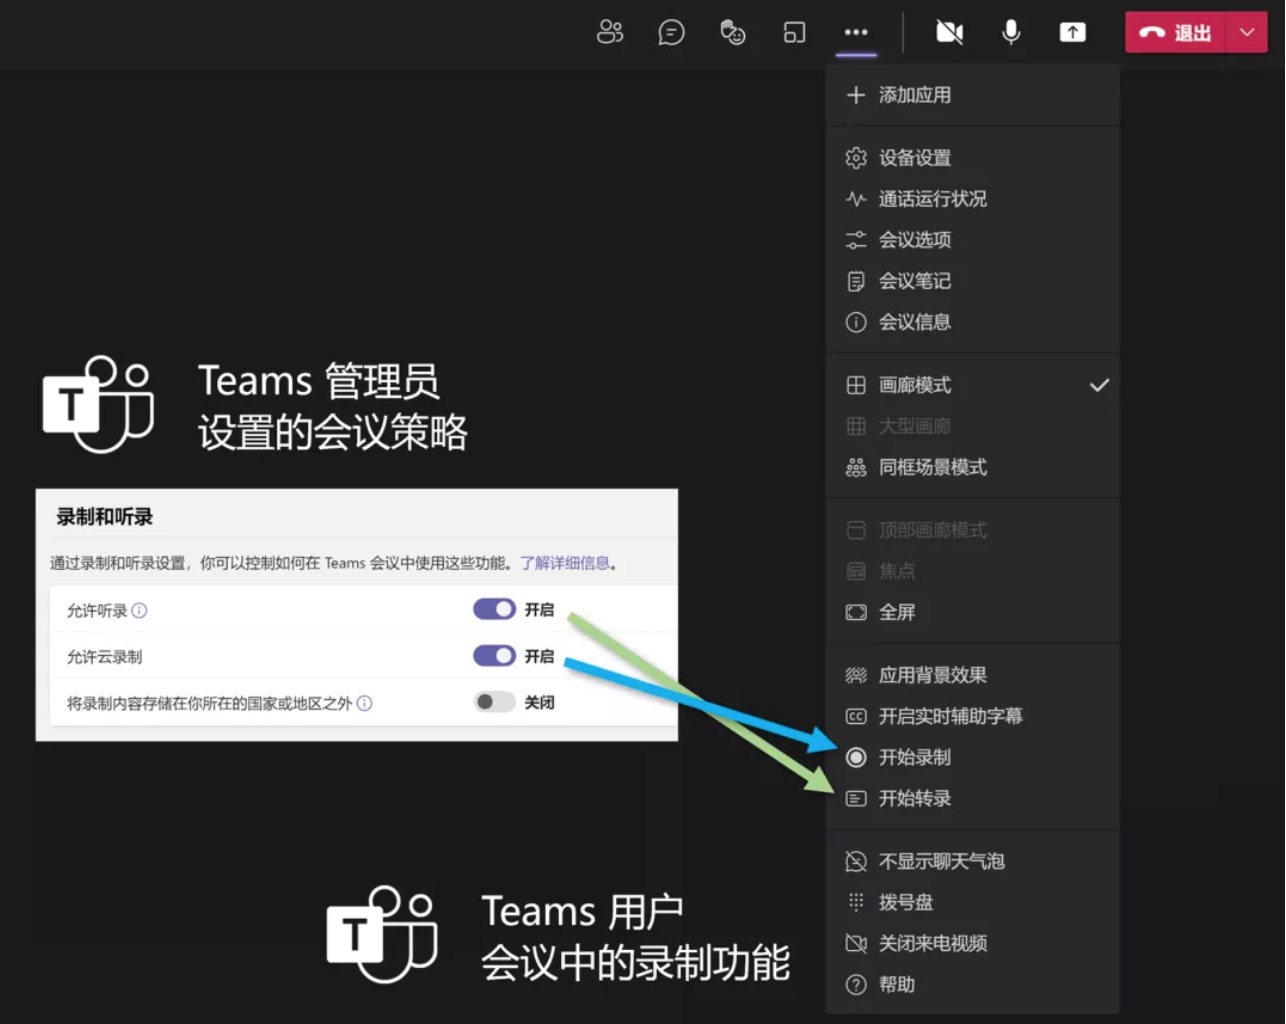Open the reactions icon in toolbar
This screenshot has width=1286, height=1024.
(x=733, y=32)
